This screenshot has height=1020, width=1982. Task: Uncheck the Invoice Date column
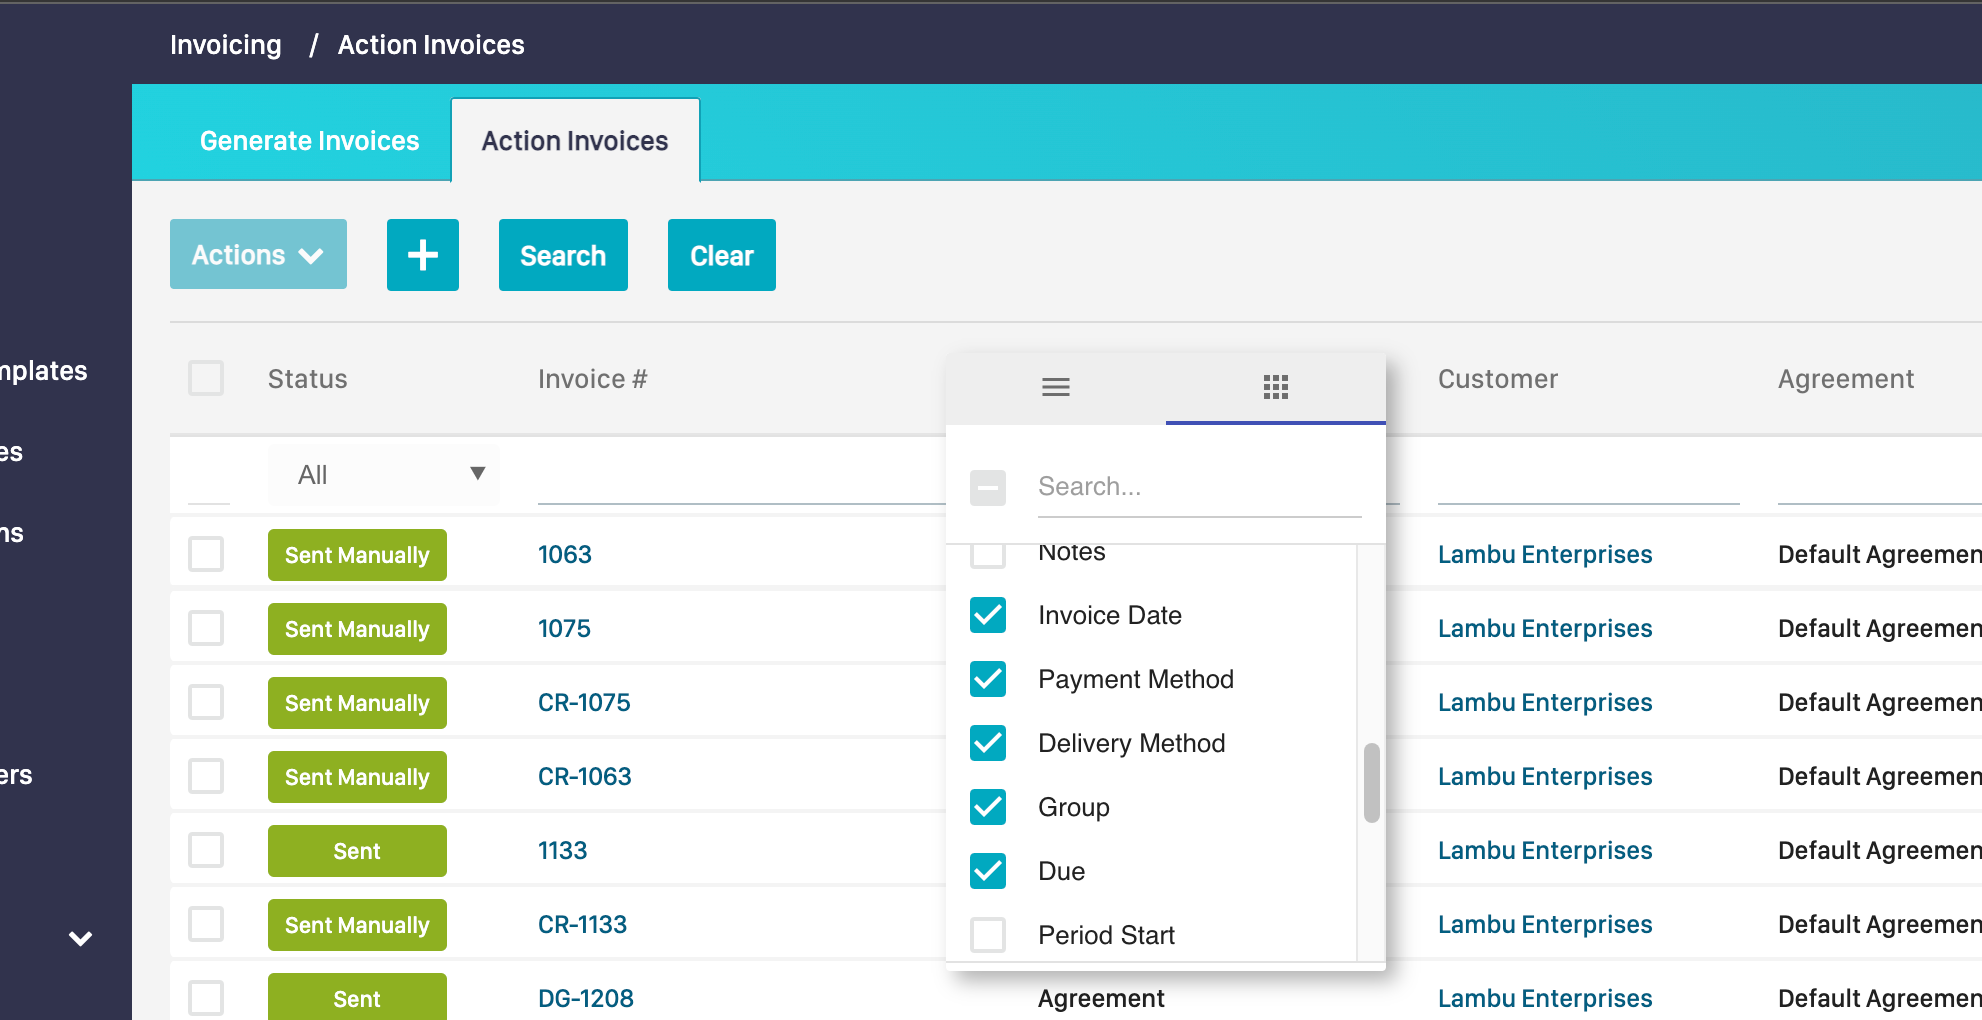coord(987,615)
